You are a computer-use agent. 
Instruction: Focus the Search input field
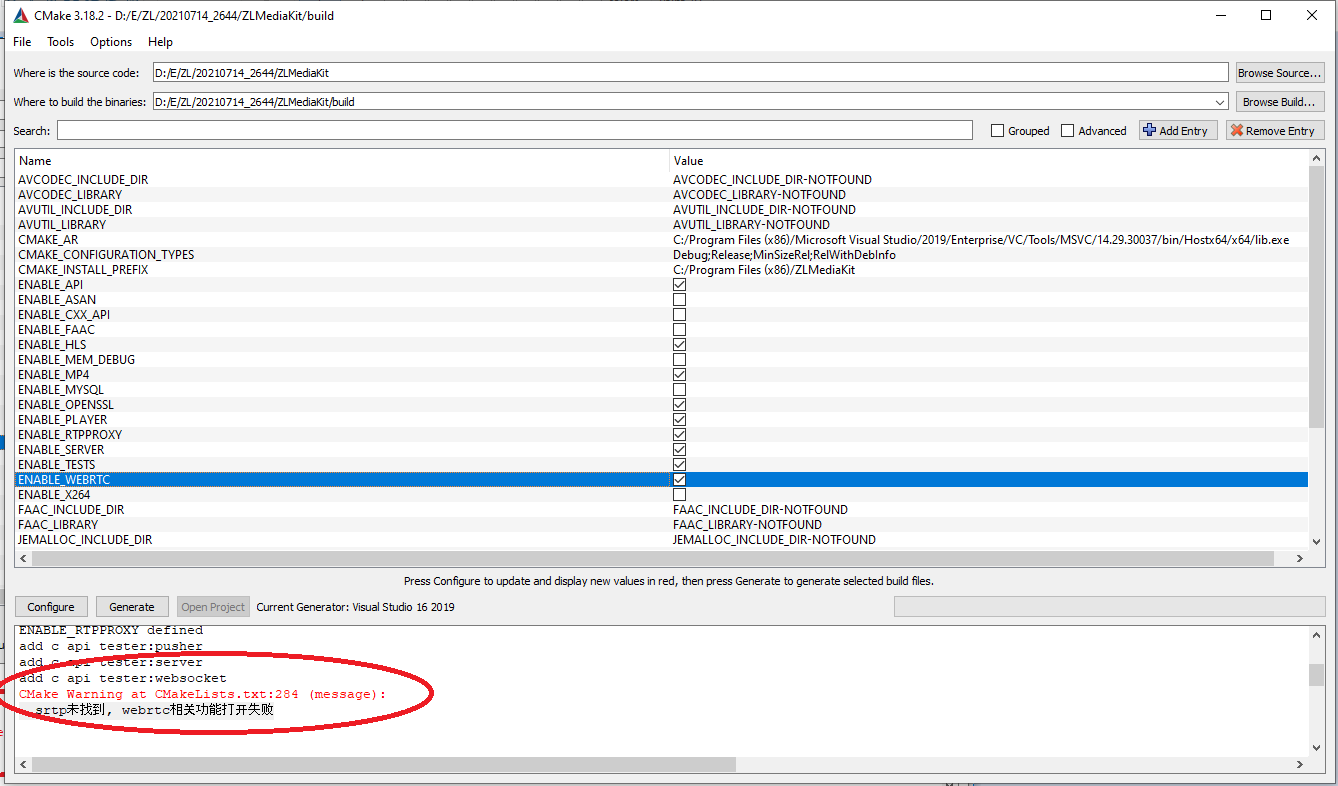tap(514, 131)
